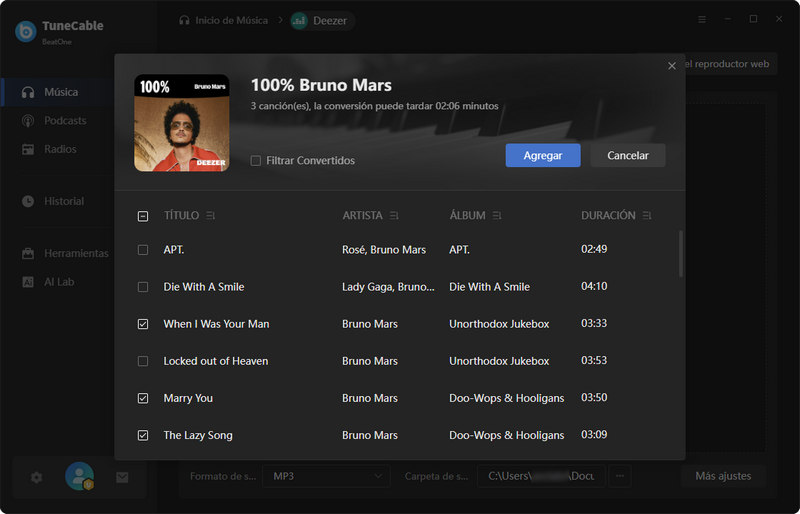Click the mail envelope icon
The image size is (800, 514).
coord(122,477)
